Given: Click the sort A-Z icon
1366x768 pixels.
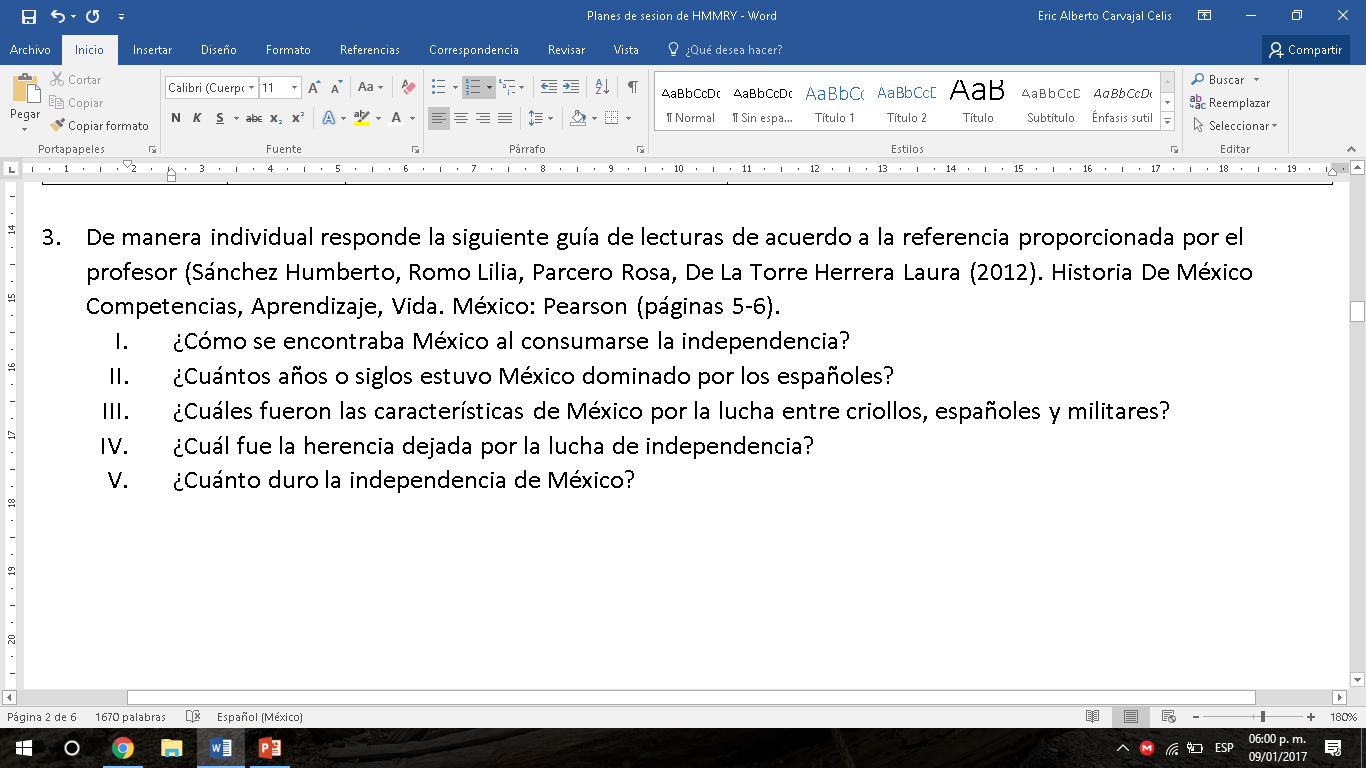Looking at the screenshot, I should click(x=602, y=88).
